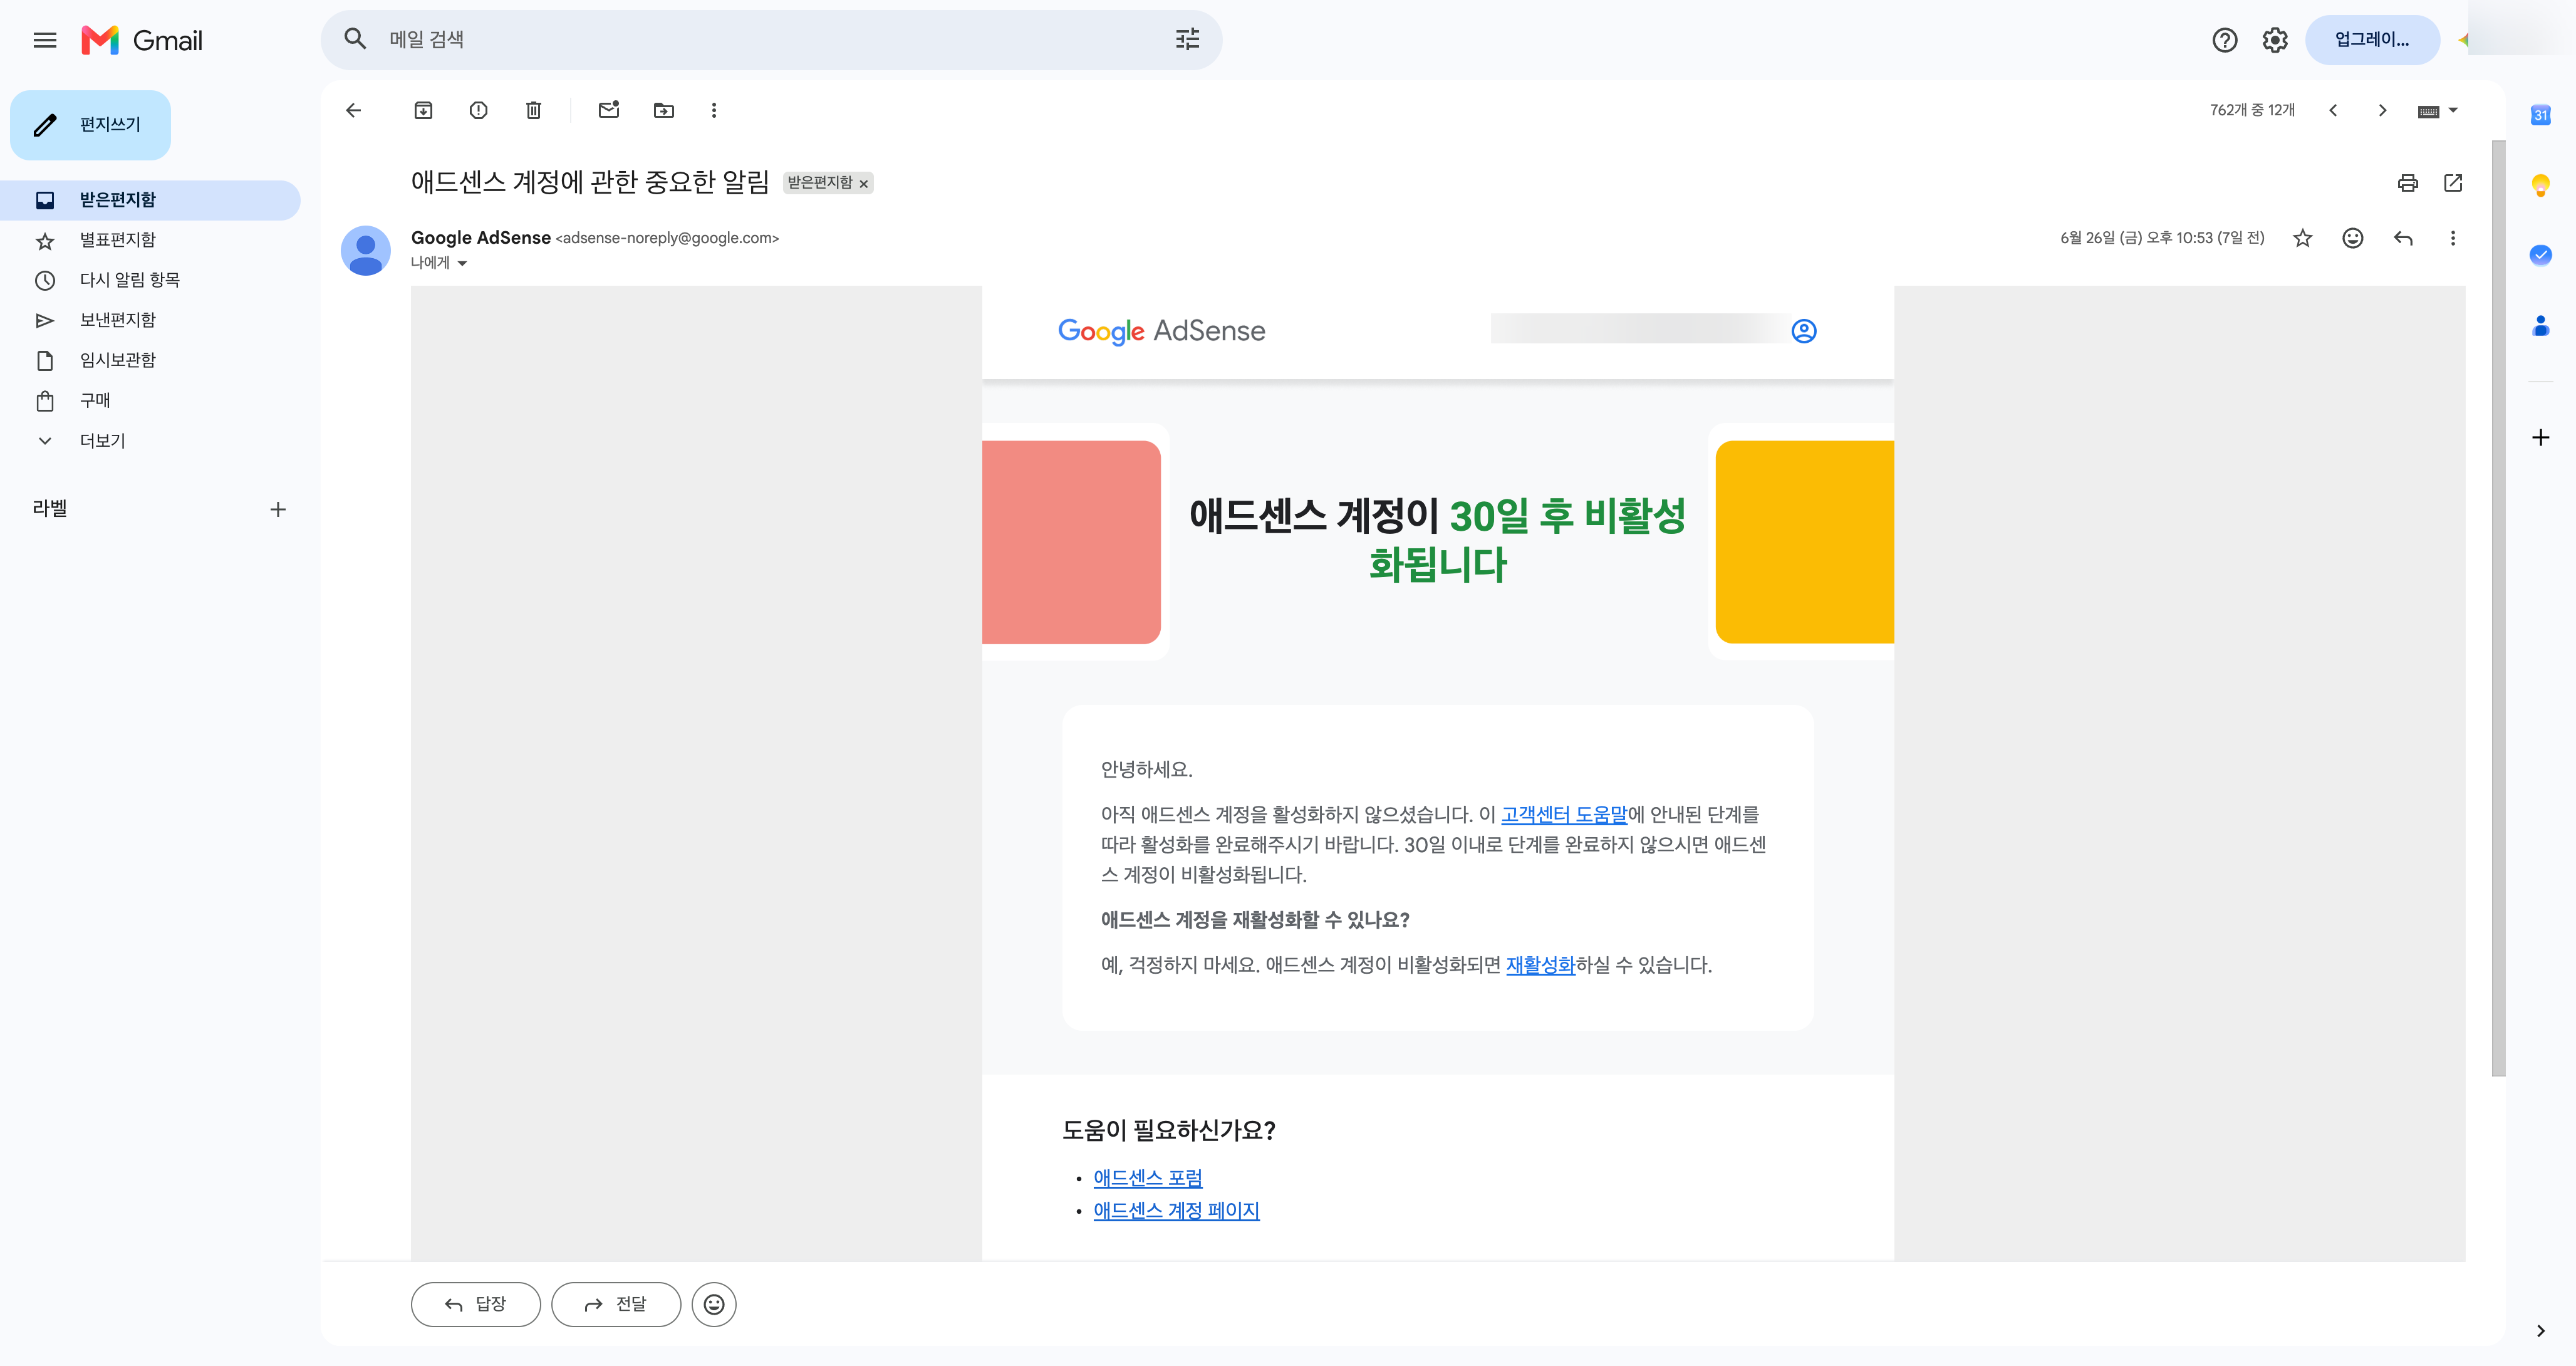Viewport: 2576px width, 1366px height.
Task: Add emoji reaction next to star
Action: coord(2353,238)
